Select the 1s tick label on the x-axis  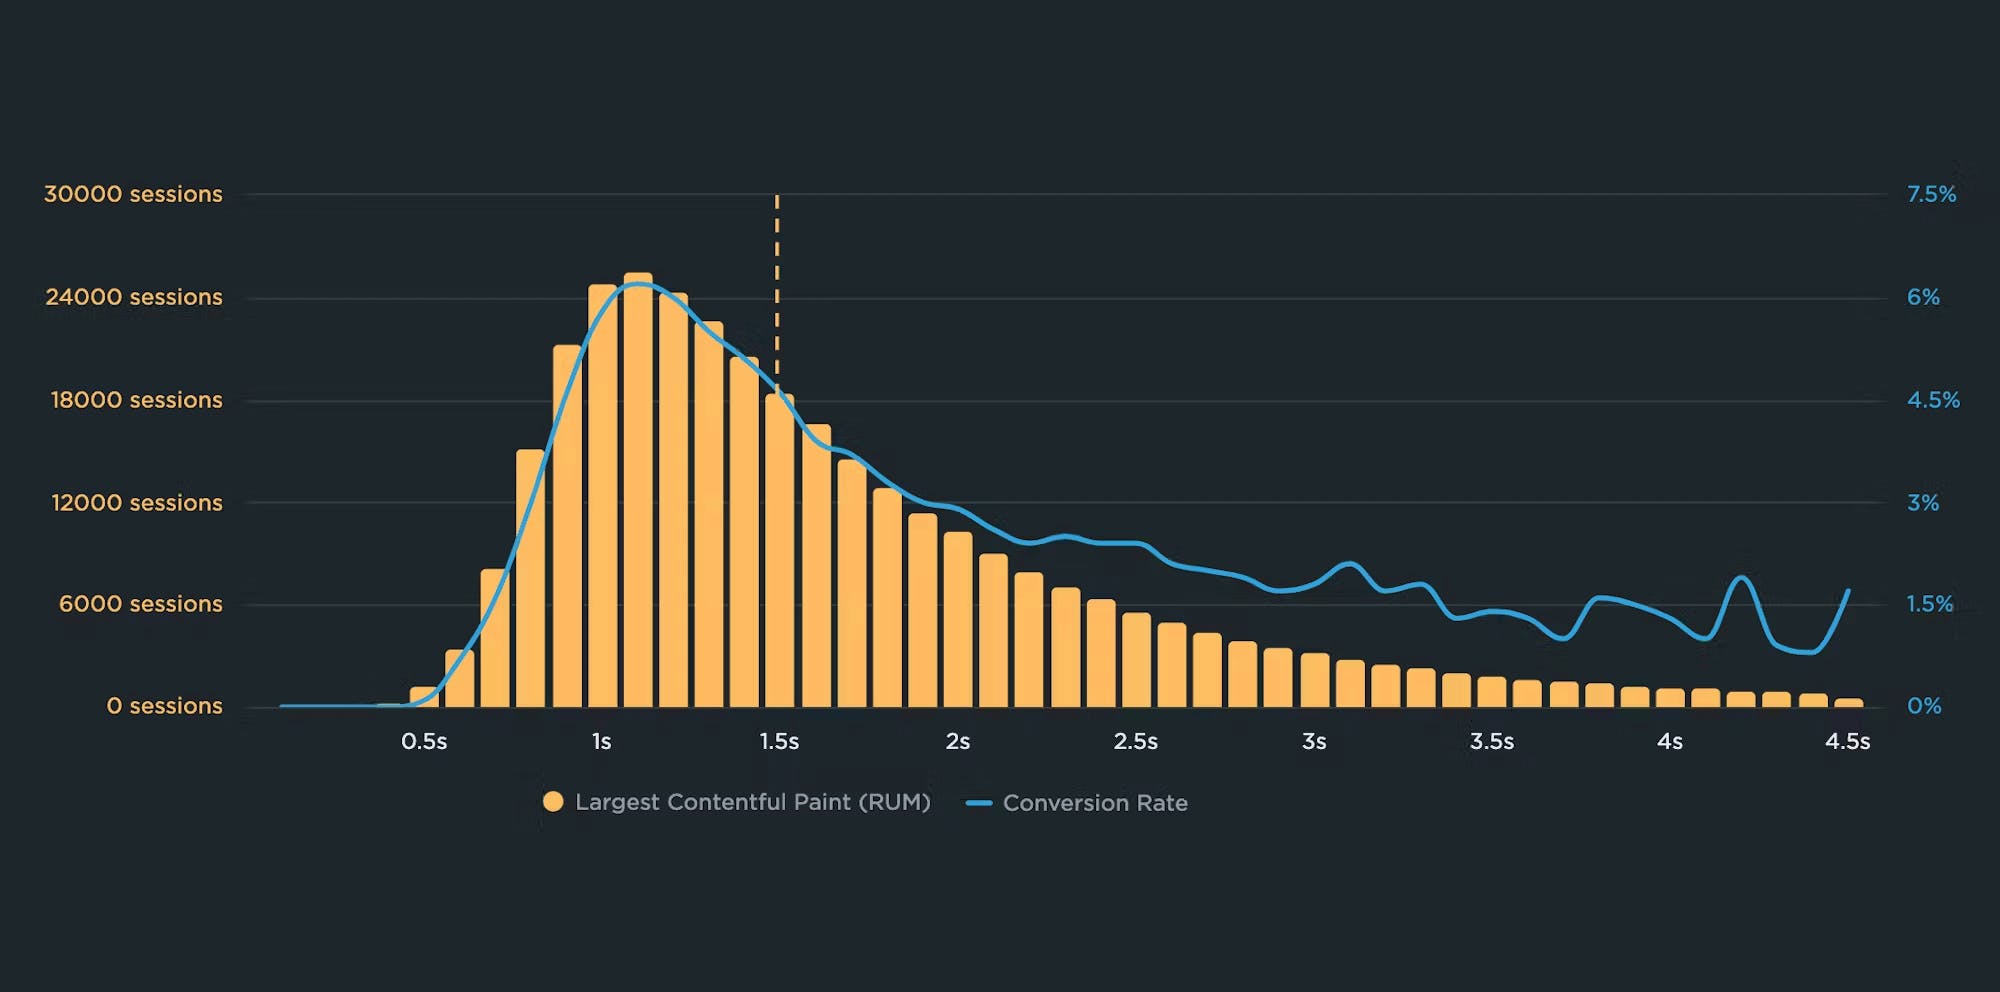pyautogui.click(x=601, y=742)
